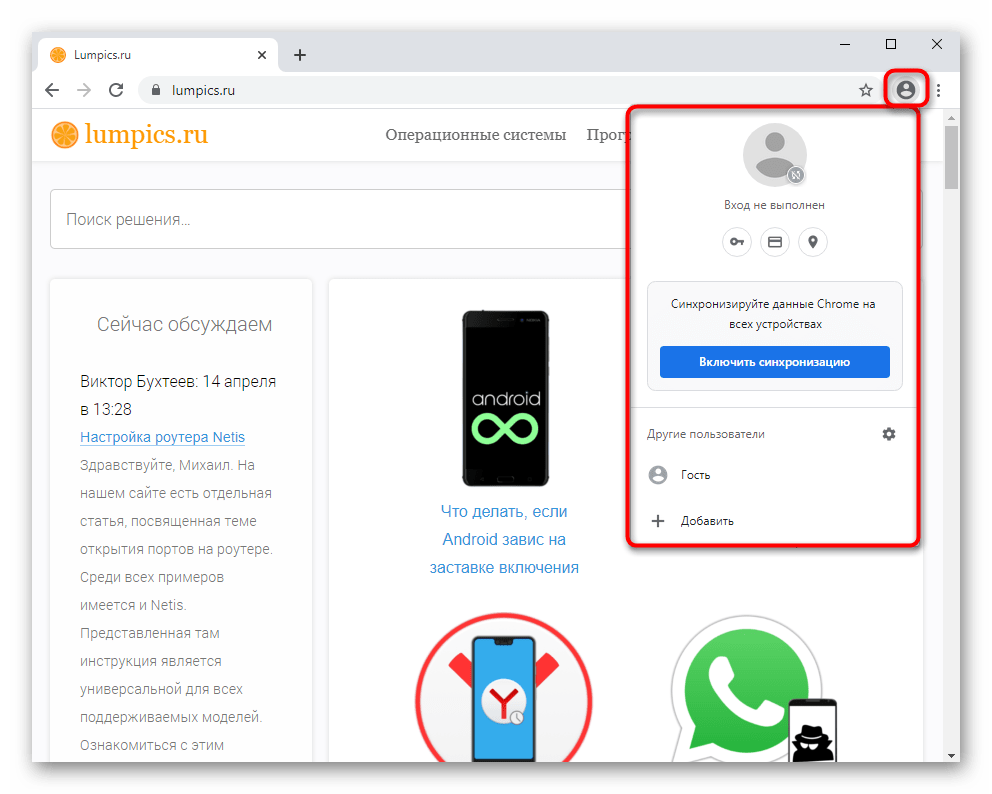Image resolution: width=992 pixels, height=794 pixels.
Task: Reload the page
Action: click(x=116, y=90)
